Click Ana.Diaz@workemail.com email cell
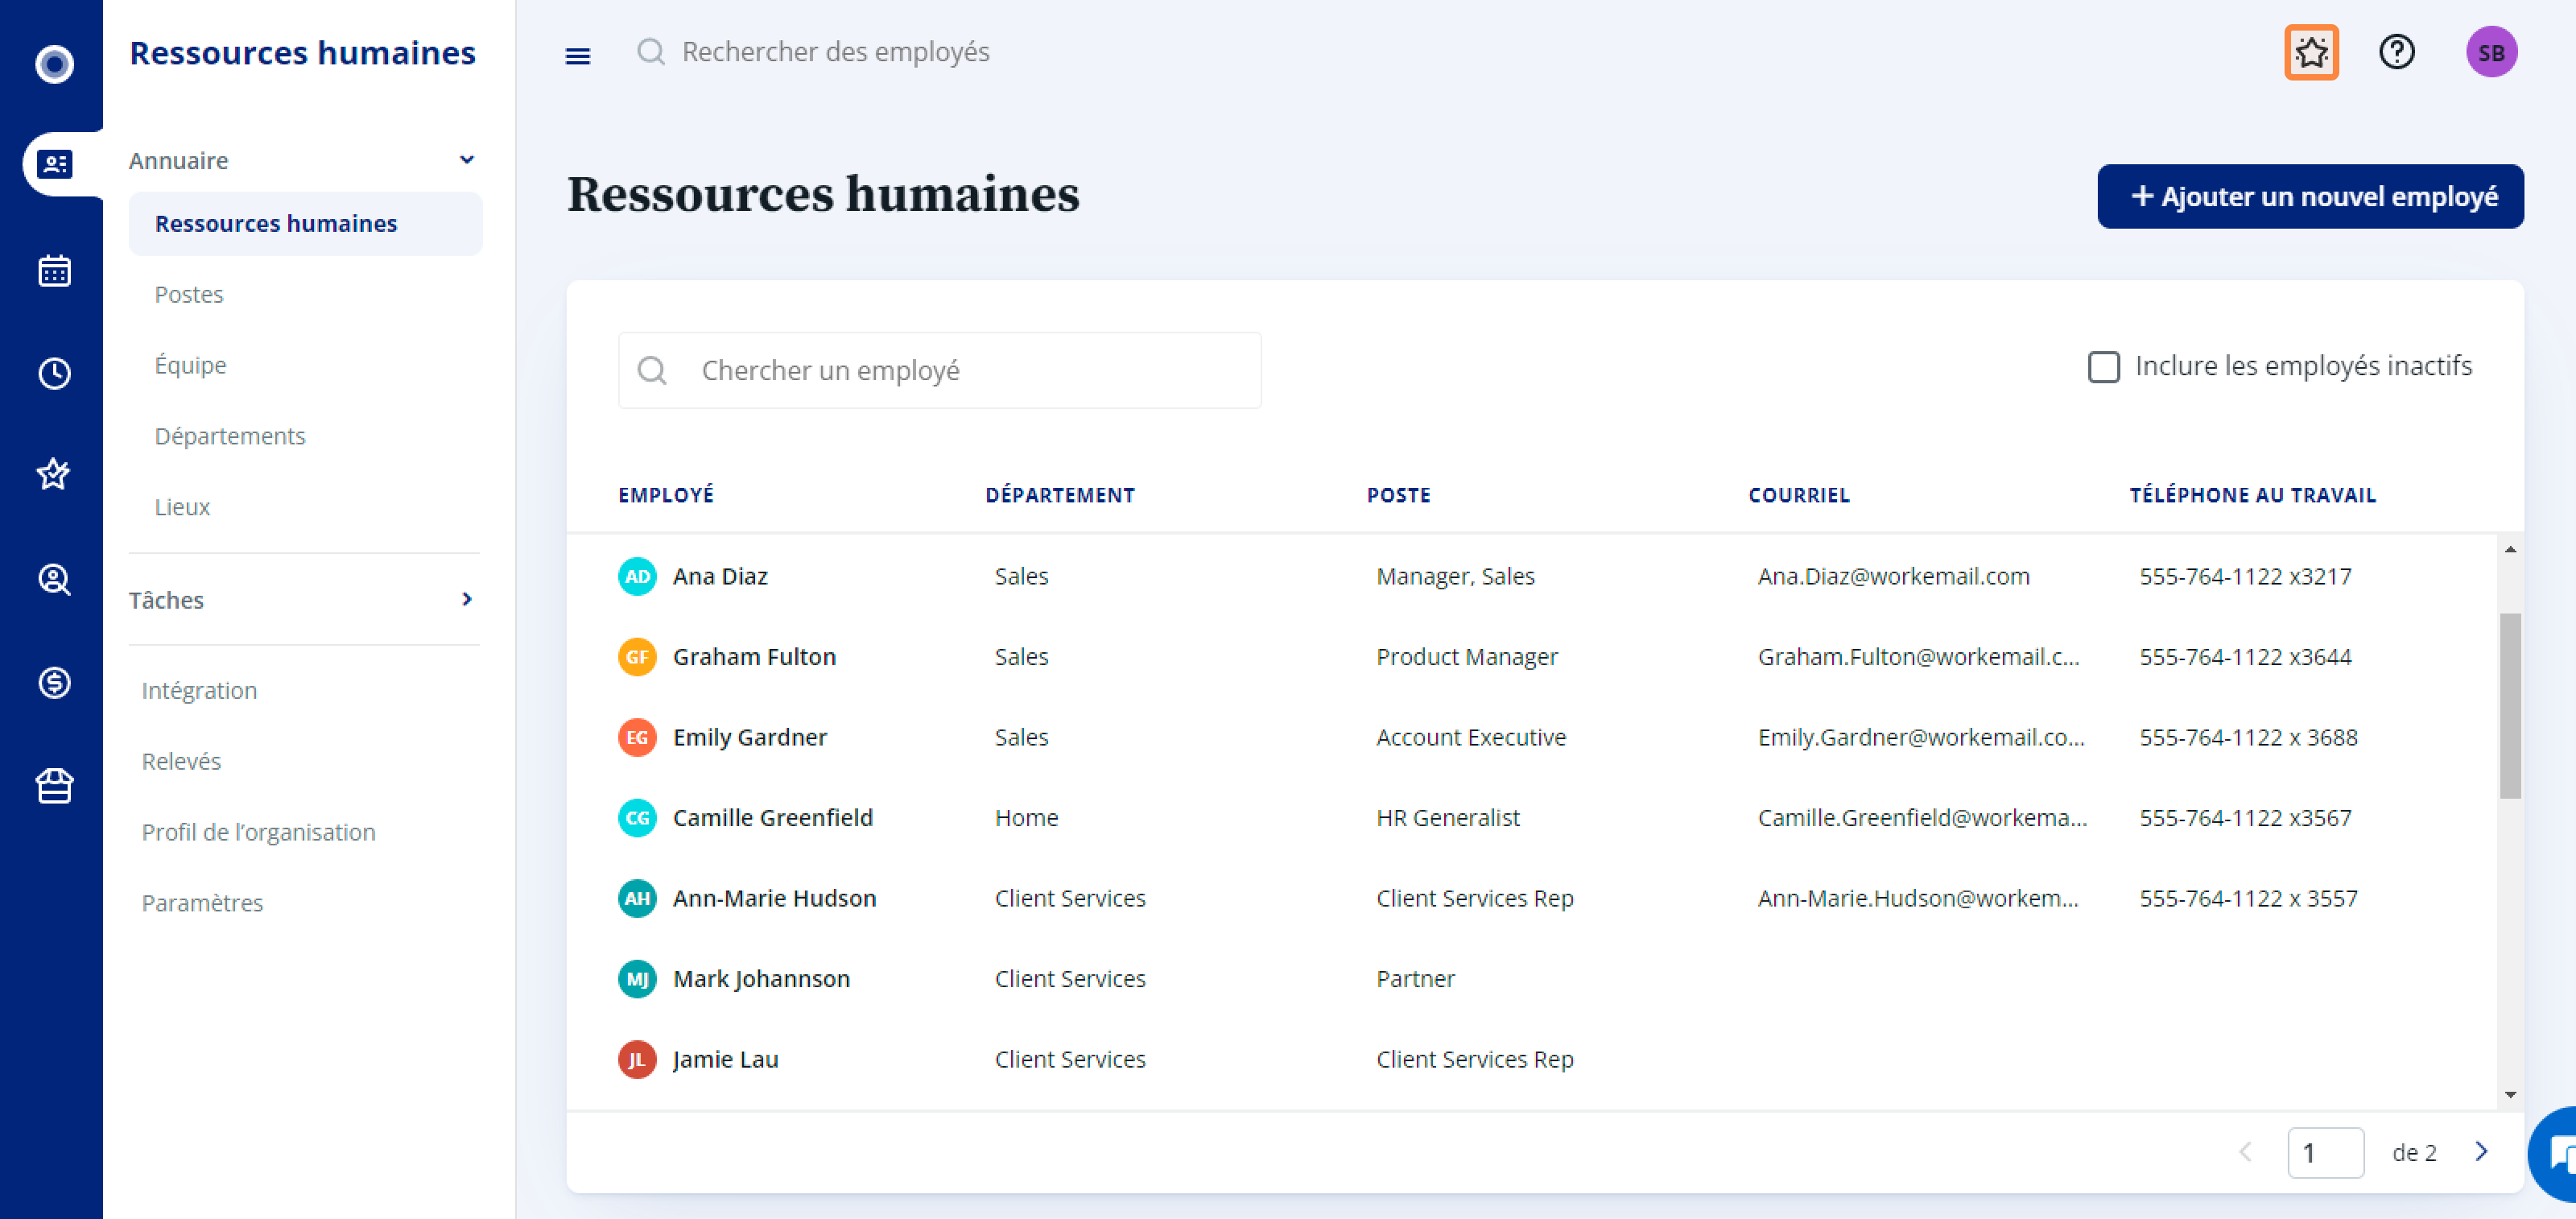The width and height of the screenshot is (2576, 1219). 1893,576
